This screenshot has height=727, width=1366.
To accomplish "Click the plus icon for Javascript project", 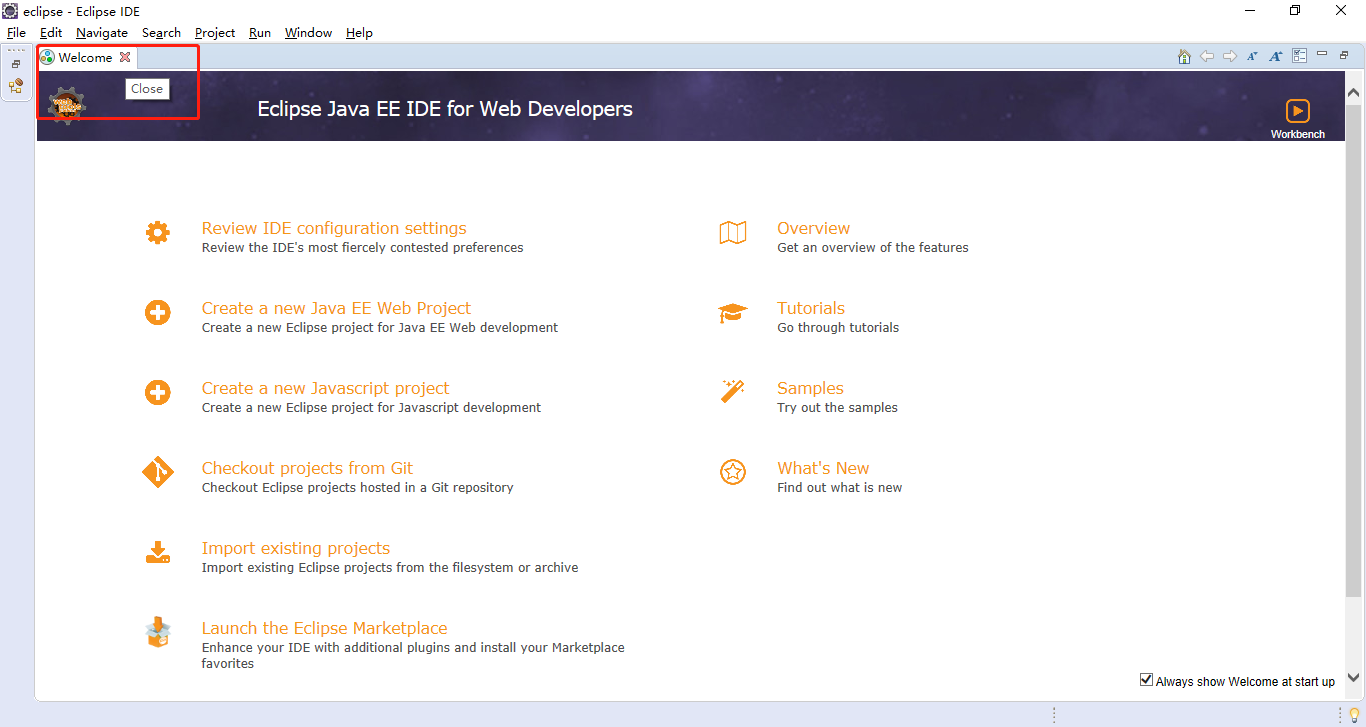I will point(157,393).
